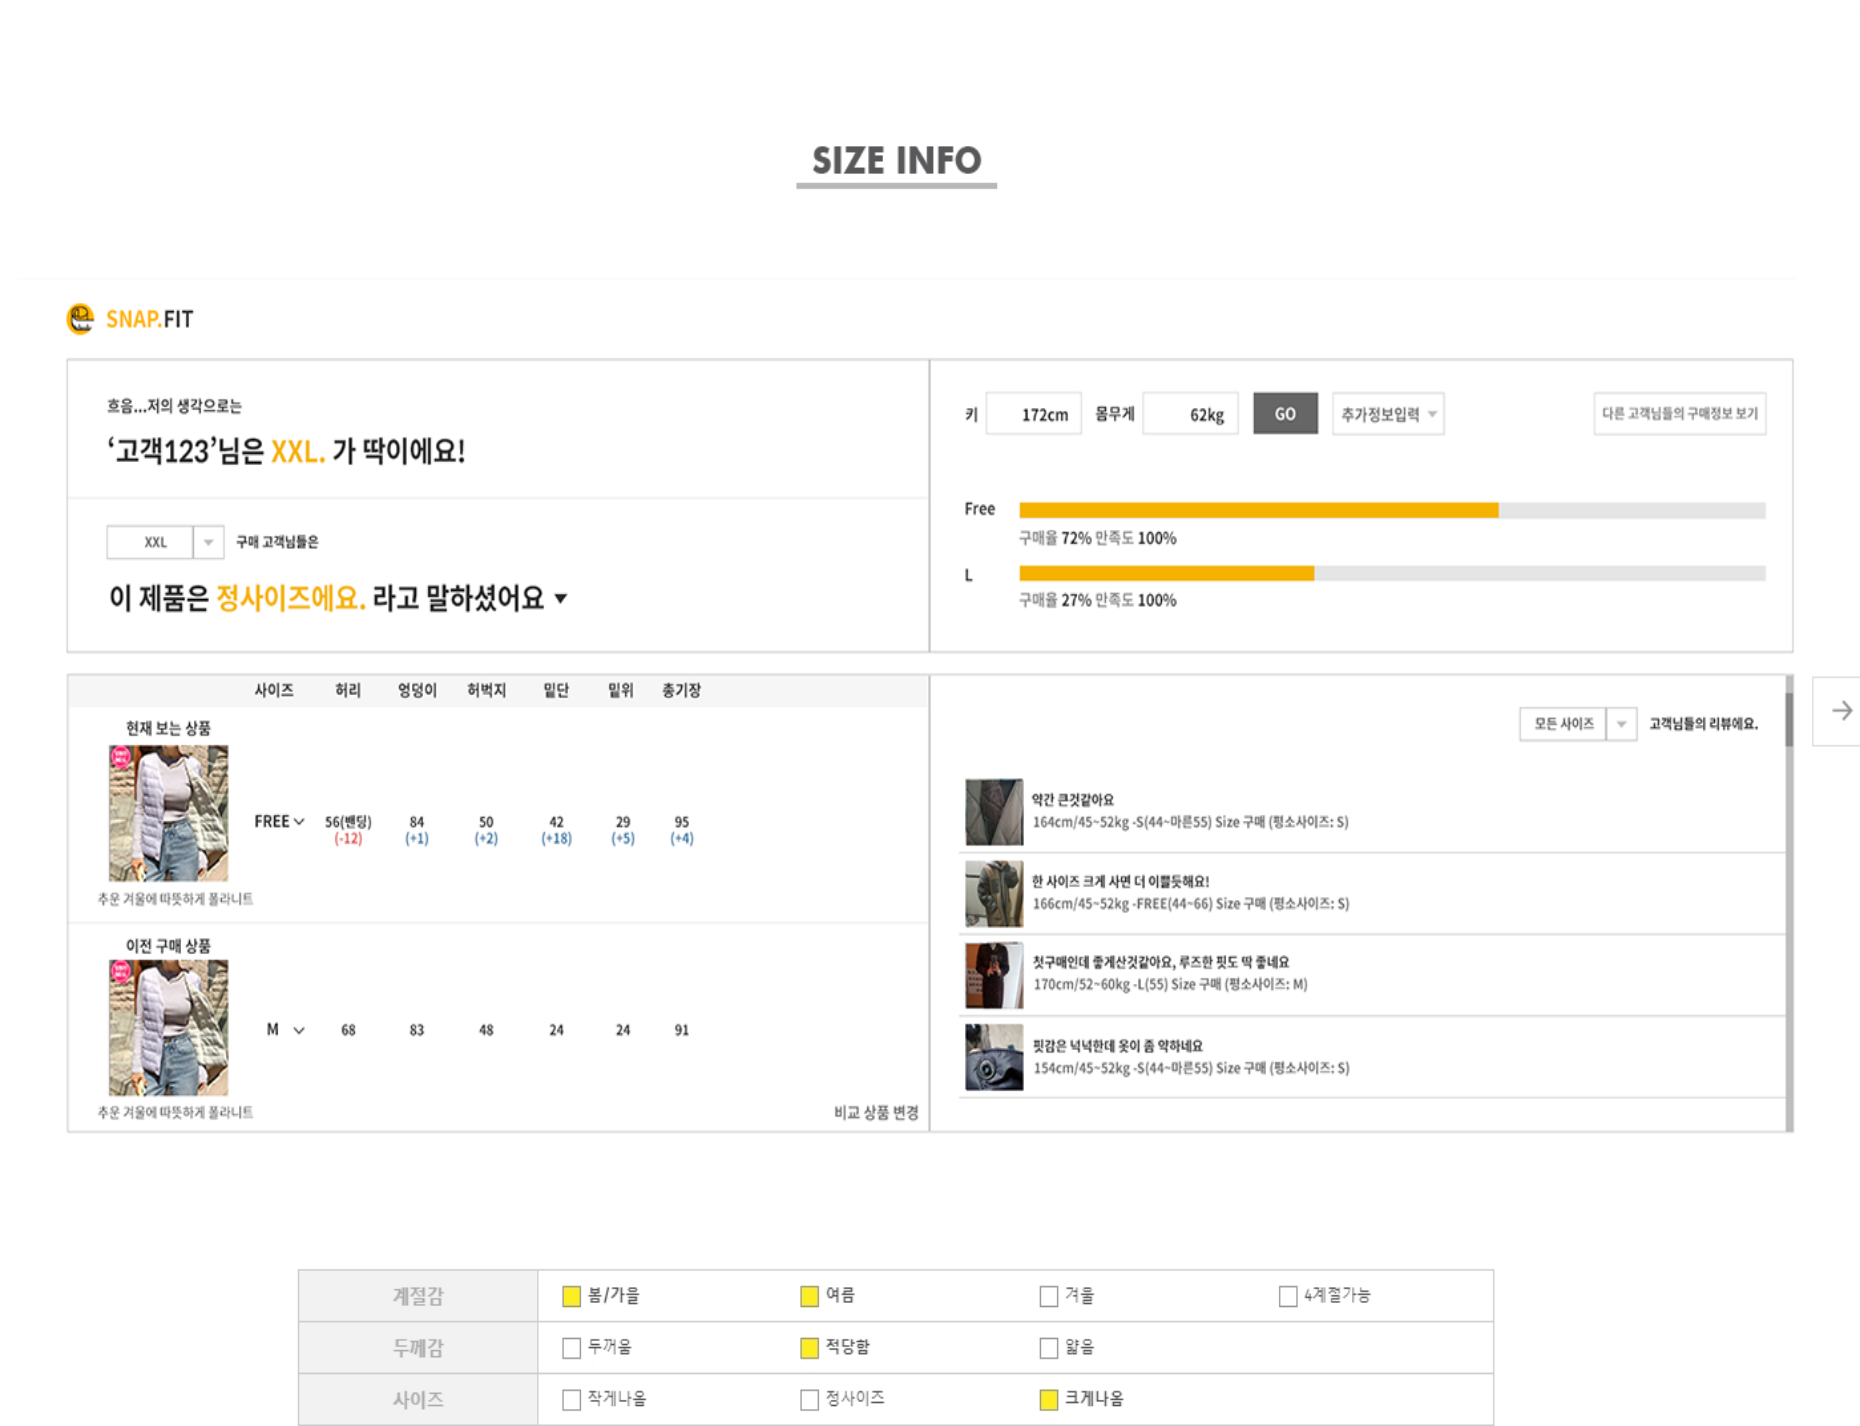The height and width of the screenshot is (1426, 1860).
Task: Change the M size selector for previous purchase
Action: pos(298,1030)
